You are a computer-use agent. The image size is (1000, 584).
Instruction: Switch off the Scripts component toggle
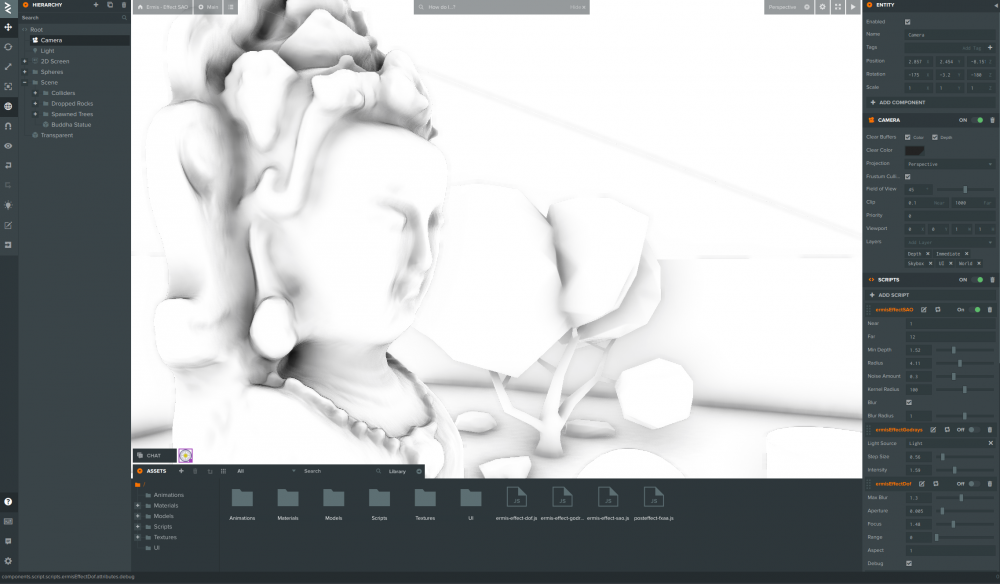coord(977,280)
